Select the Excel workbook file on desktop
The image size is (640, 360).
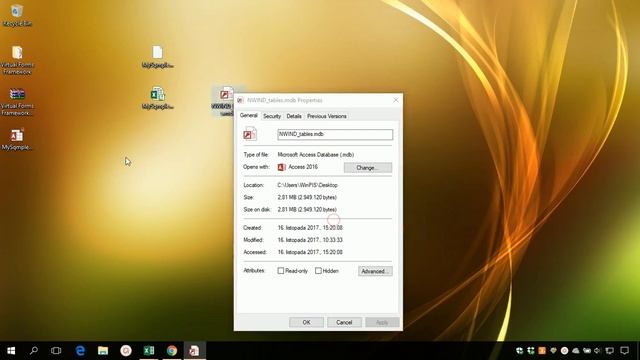(x=158, y=98)
